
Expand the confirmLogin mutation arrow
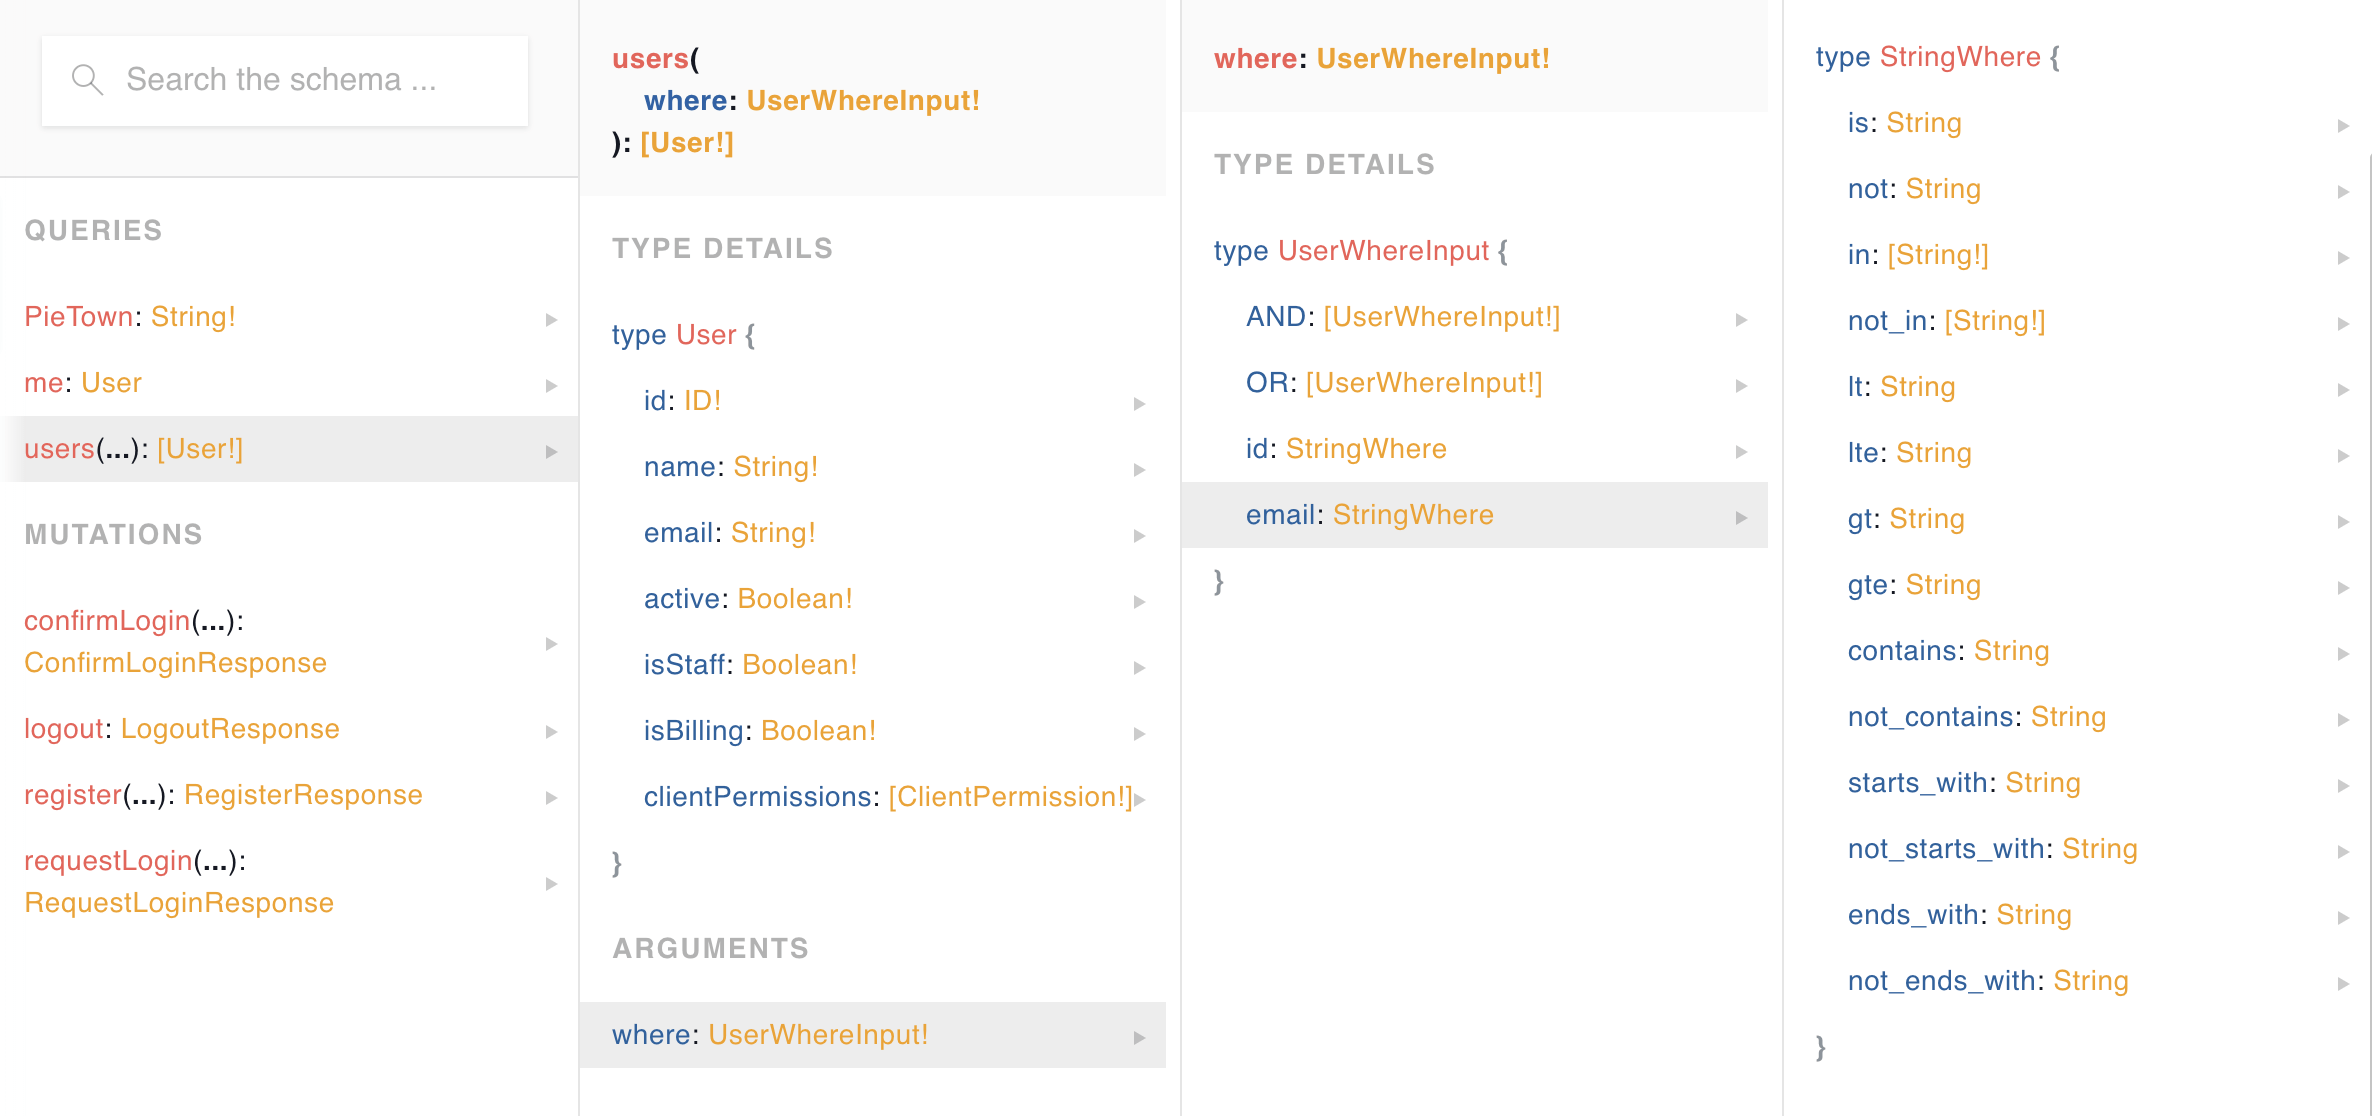pyautogui.click(x=551, y=645)
